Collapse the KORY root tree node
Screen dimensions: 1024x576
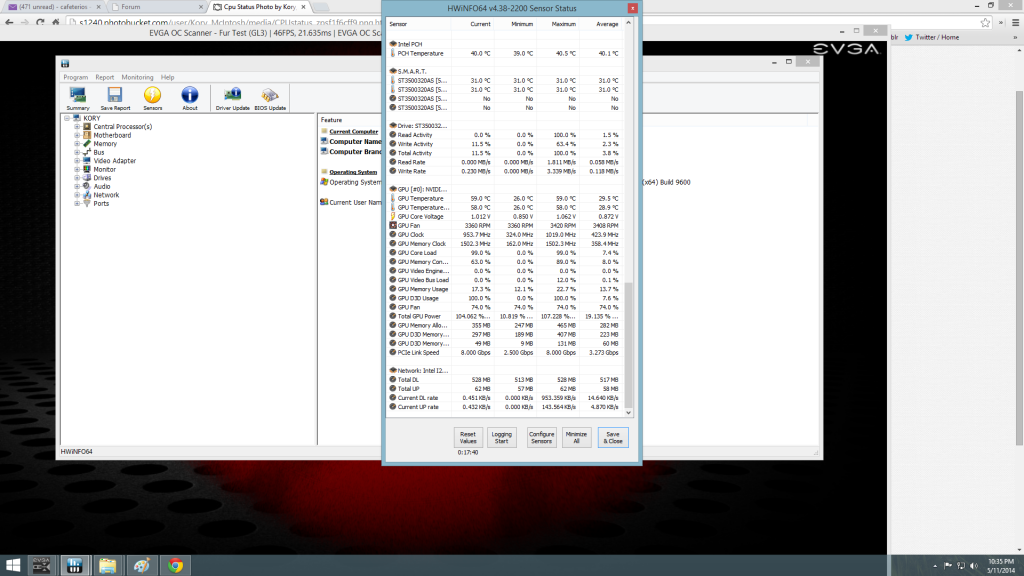pyautogui.click(x=66, y=118)
